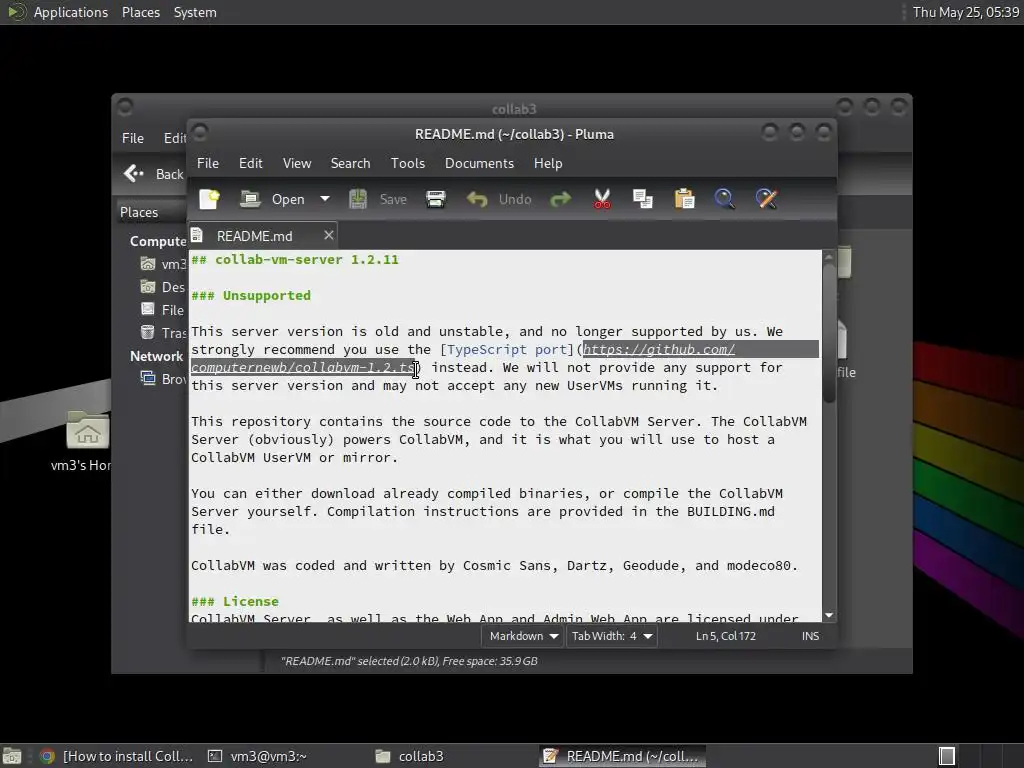This screenshot has height=768, width=1024.
Task: Open the Places menu in top panel
Action: point(140,12)
